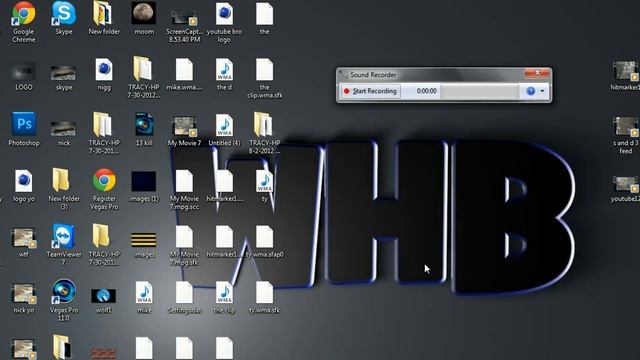Select the wolf1 image icon
The height and width of the screenshot is (360, 640).
pos(103,296)
